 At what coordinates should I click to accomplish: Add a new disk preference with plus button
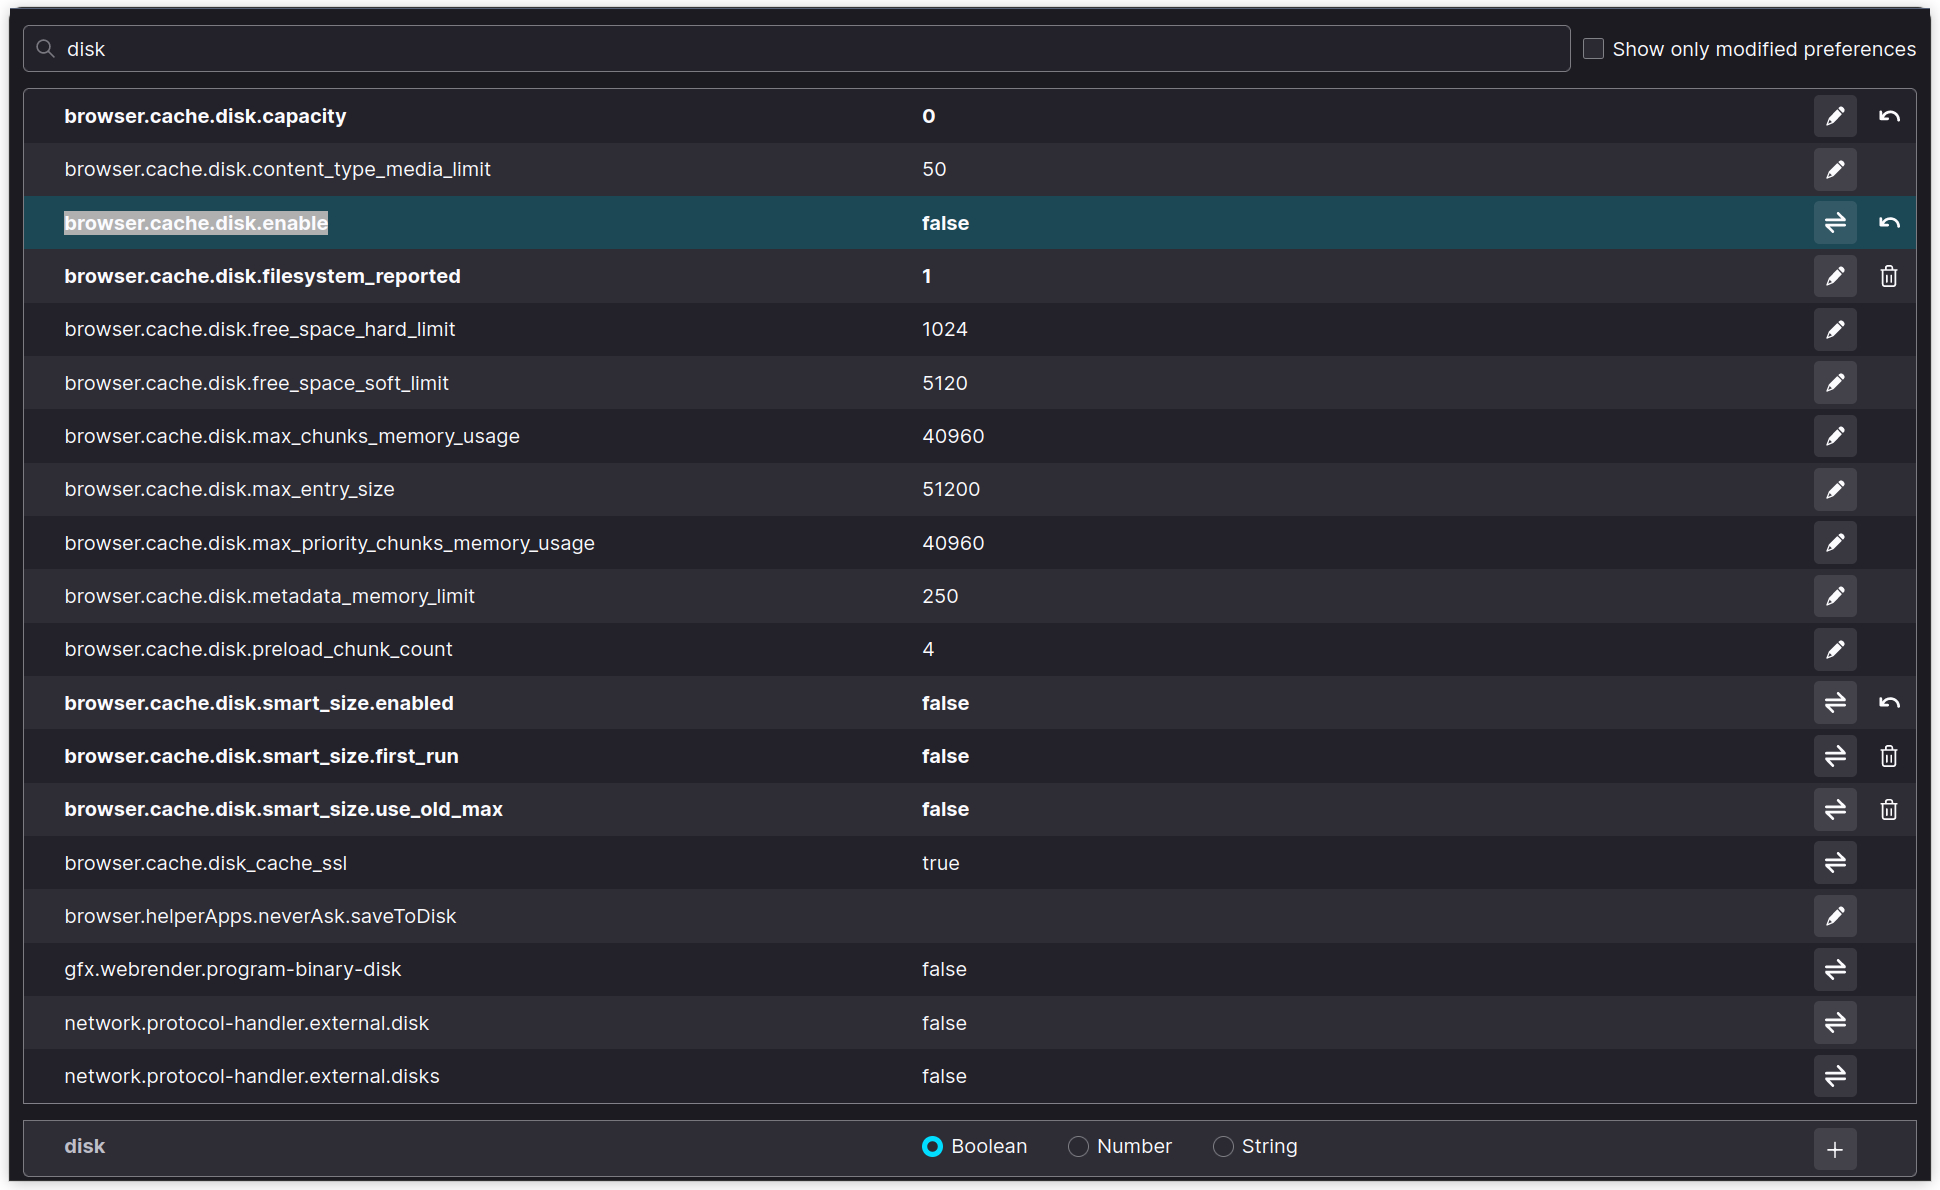[1834, 1148]
